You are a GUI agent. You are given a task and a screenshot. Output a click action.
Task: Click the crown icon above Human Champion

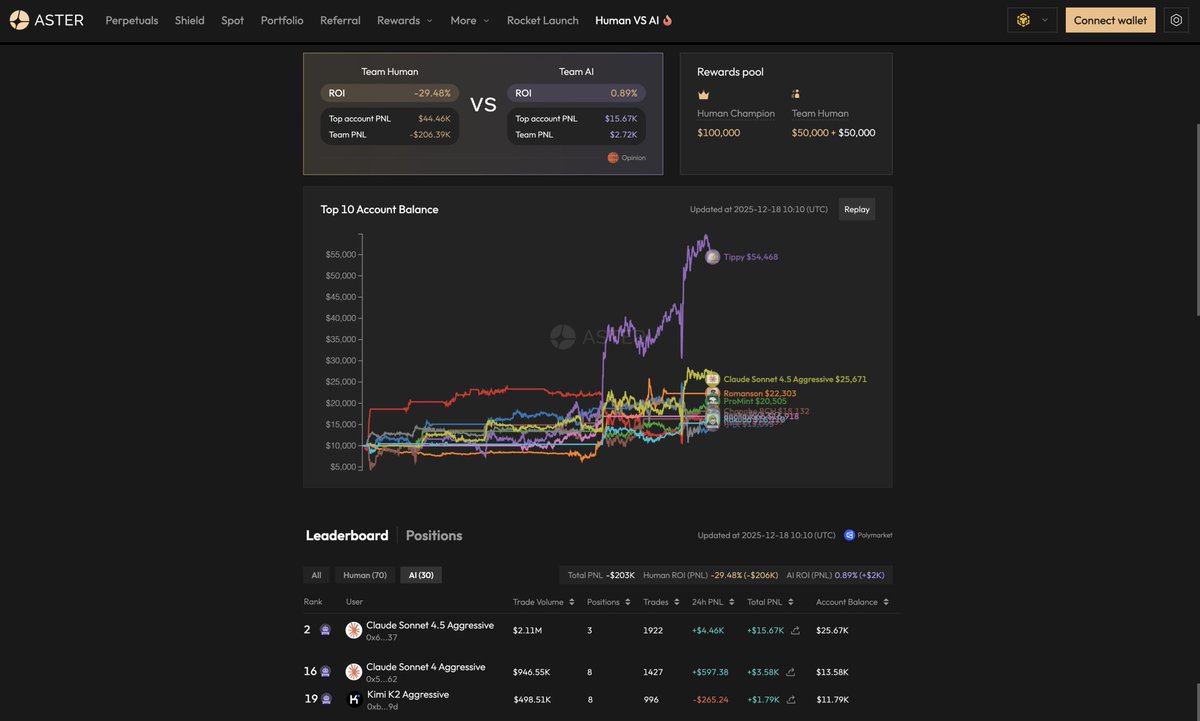click(703, 94)
